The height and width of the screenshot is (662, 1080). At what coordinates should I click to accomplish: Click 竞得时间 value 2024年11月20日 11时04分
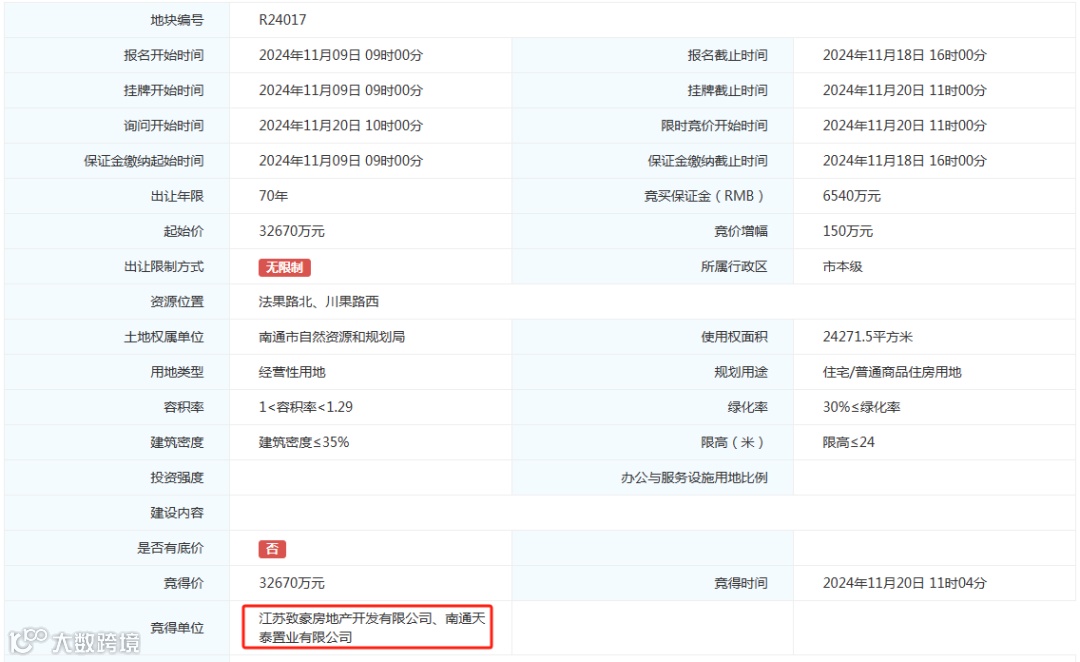point(904,583)
